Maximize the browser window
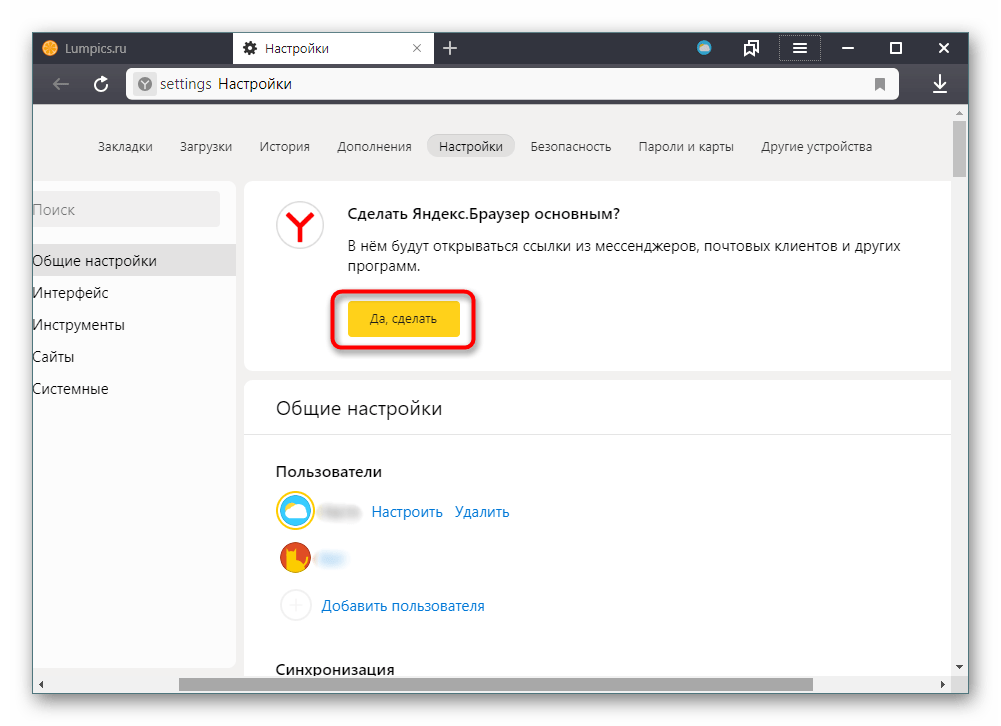 896,49
